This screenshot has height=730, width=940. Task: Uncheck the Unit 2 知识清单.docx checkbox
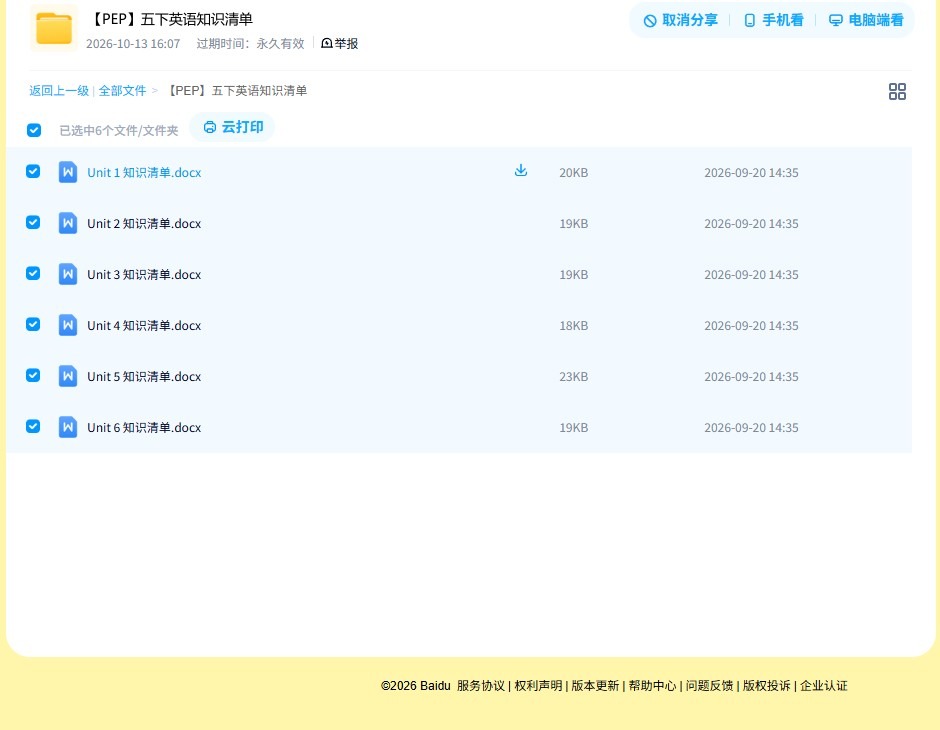[33, 222]
